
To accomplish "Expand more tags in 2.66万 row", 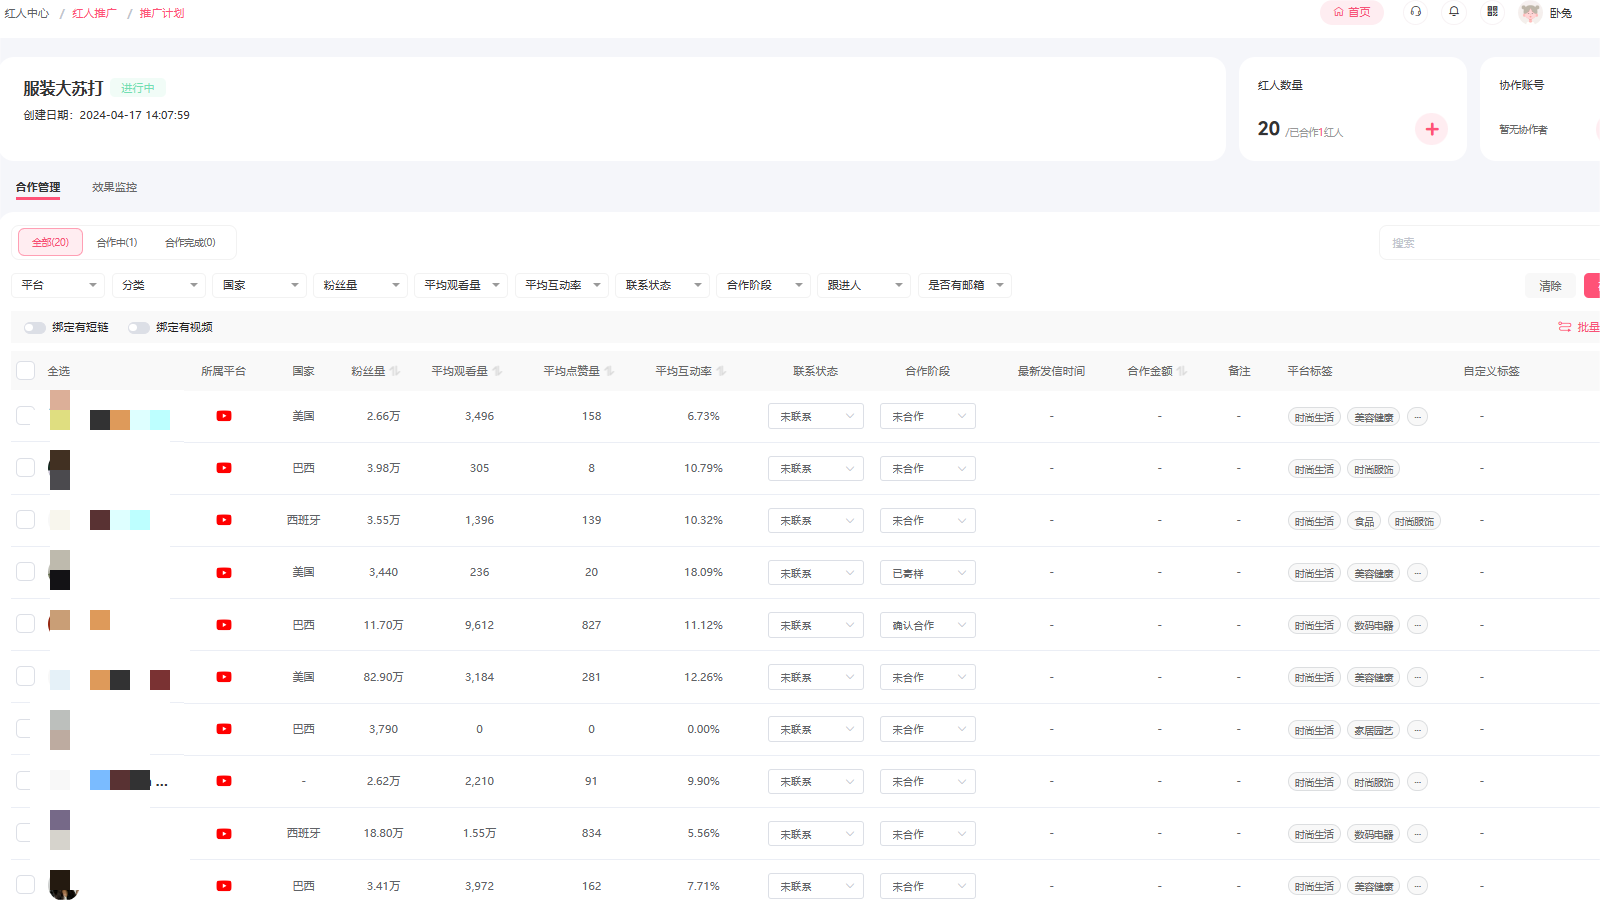I will [x=1417, y=417].
